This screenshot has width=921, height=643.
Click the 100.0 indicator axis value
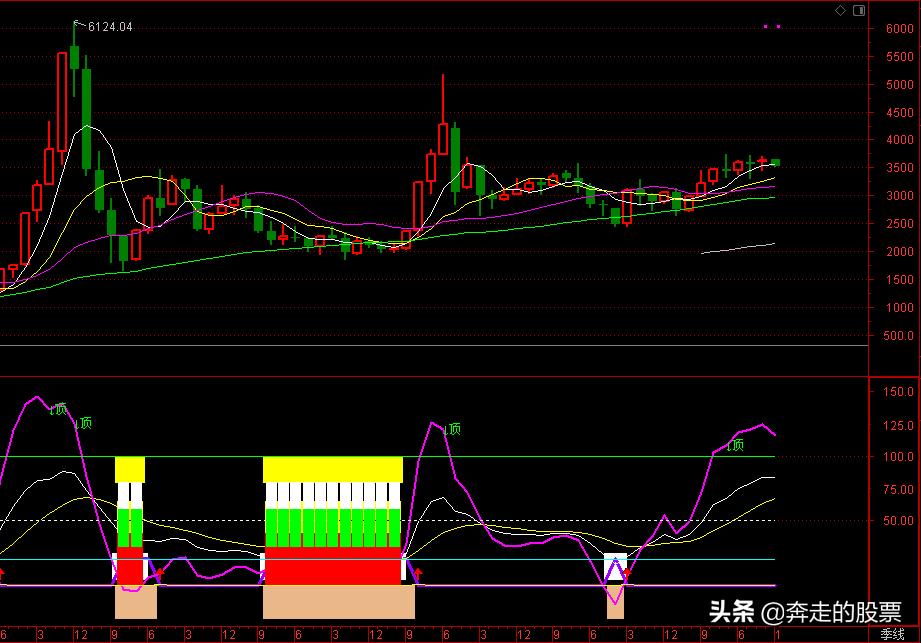(899, 456)
